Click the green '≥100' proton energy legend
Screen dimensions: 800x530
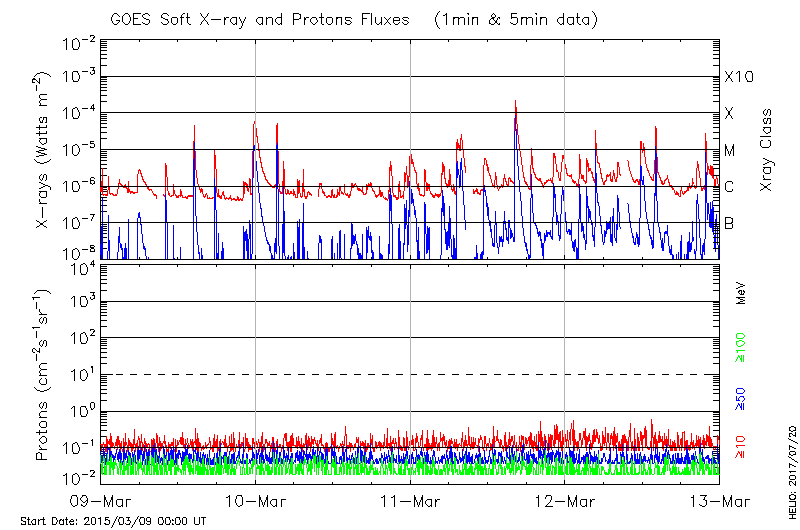pyautogui.click(x=742, y=347)
